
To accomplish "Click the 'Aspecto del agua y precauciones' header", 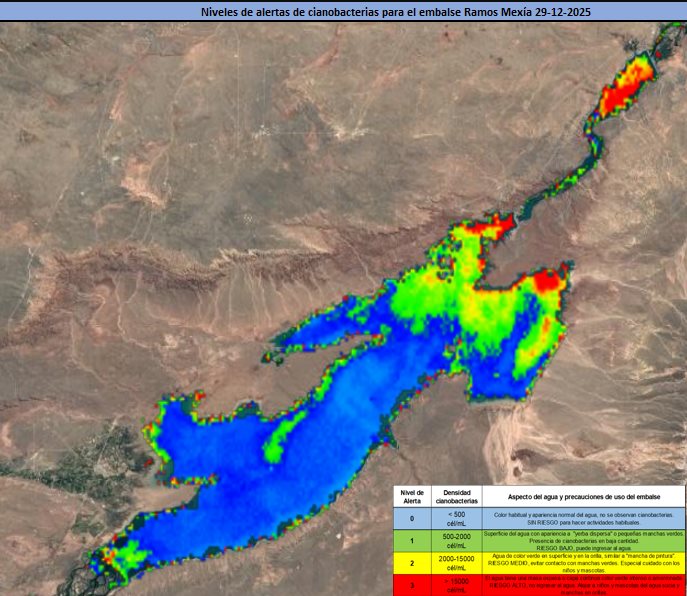I will pyautogui.click(x=583, y=497).
